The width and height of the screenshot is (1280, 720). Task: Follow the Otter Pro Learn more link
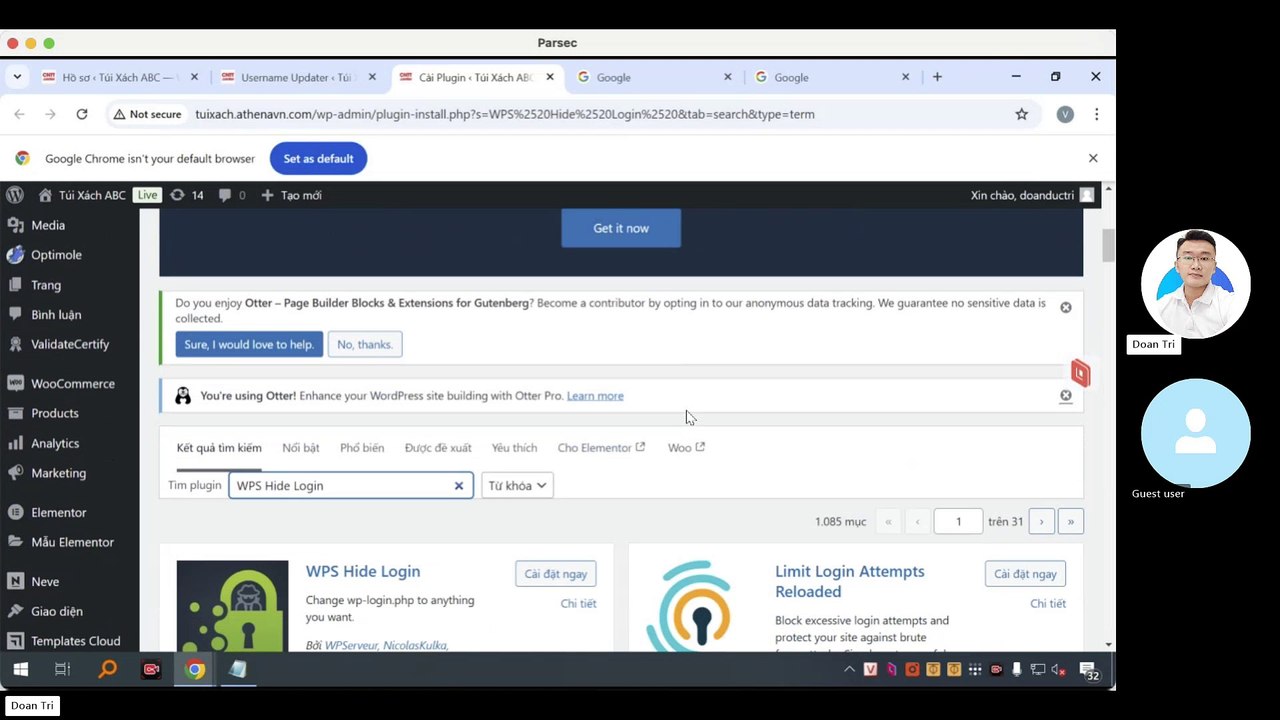(595, 396)
